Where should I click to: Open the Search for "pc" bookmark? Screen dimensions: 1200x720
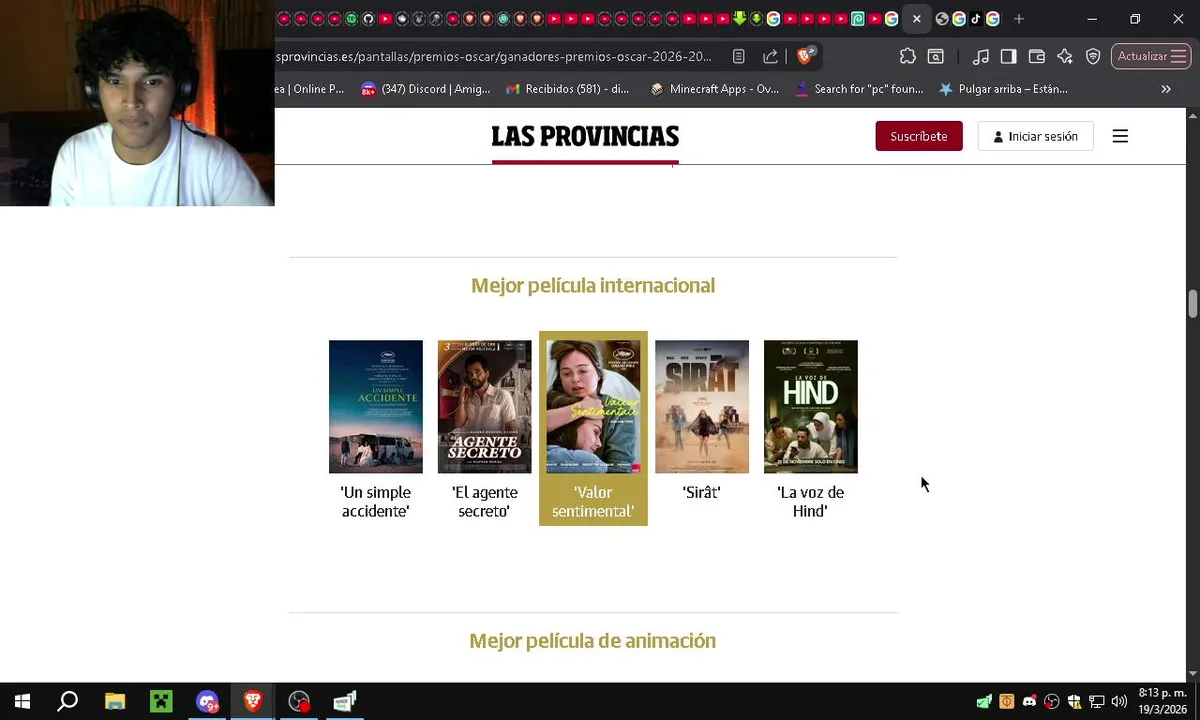(x=859, y=89)
